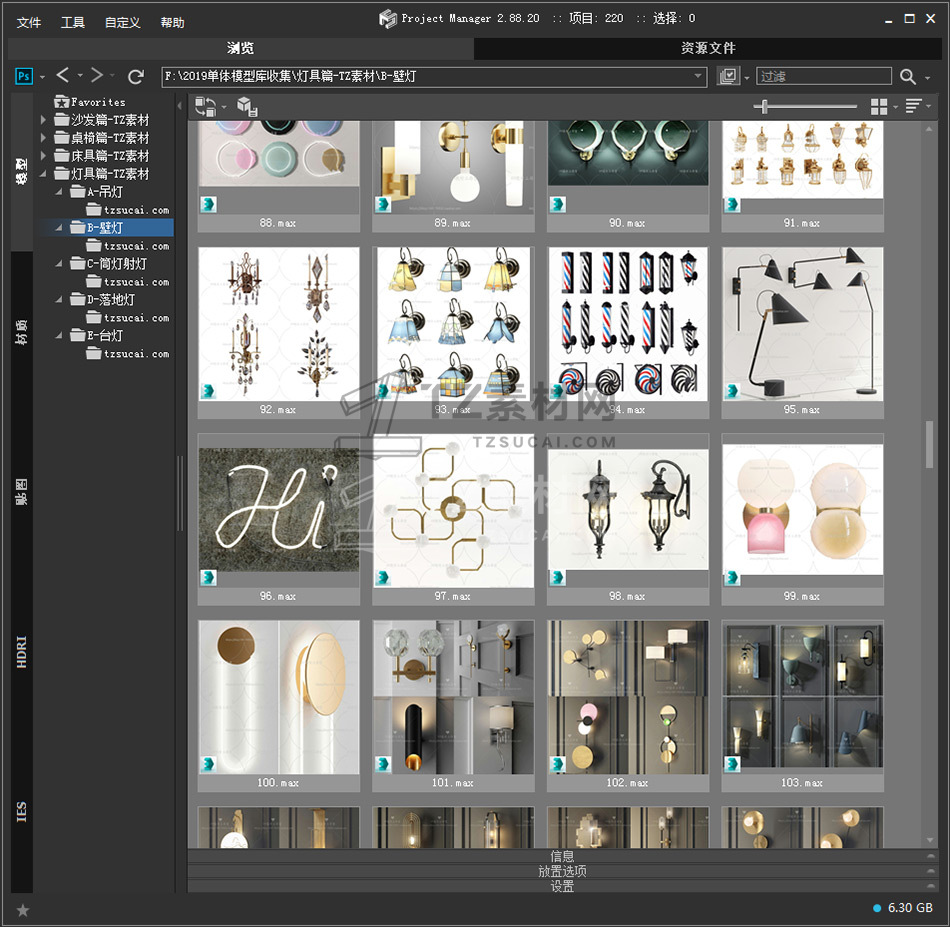Collapse the 灯具篇-TZ素材 folder
This screenshot has width=950, height=927.
[x=44, y=174]
